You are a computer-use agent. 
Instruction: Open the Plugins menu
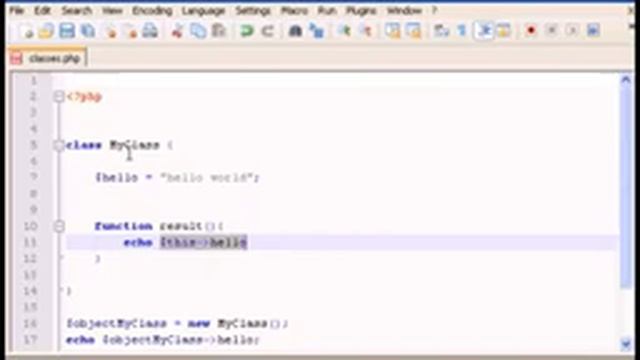(361, 11)
